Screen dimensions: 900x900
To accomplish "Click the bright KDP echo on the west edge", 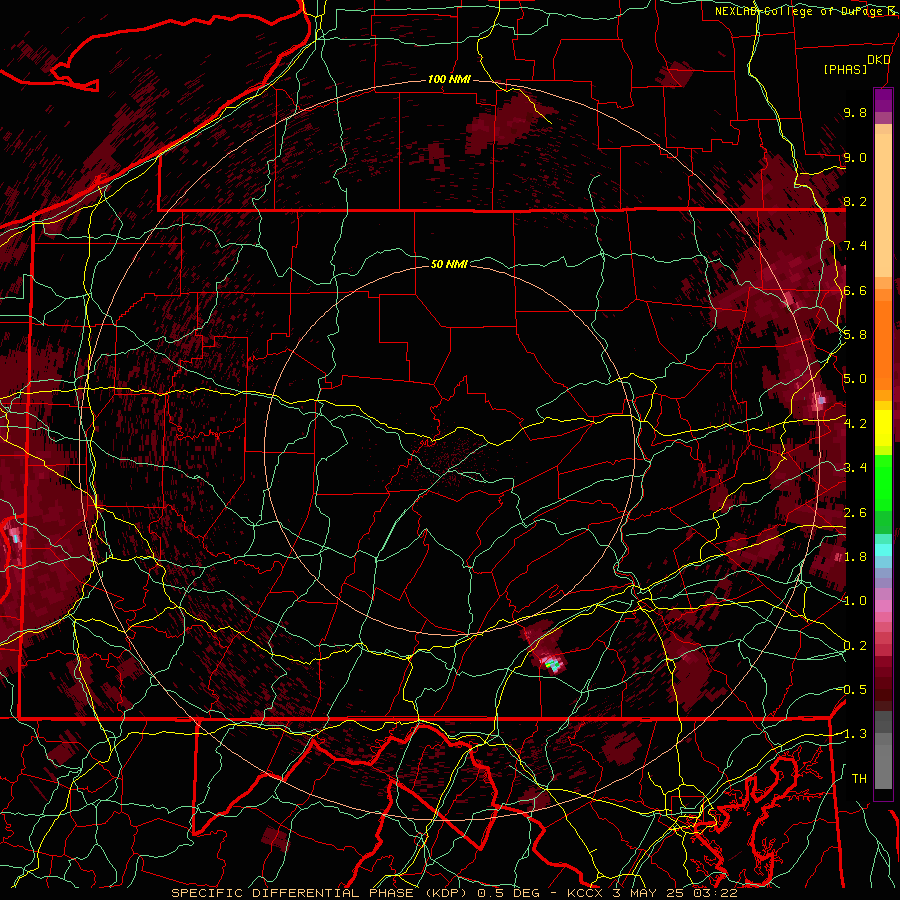I will coord(15,537).
